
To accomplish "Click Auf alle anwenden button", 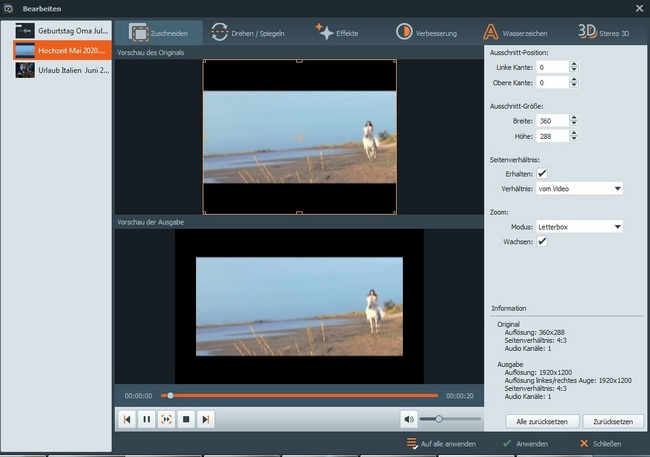I will (x=441, y=443).
